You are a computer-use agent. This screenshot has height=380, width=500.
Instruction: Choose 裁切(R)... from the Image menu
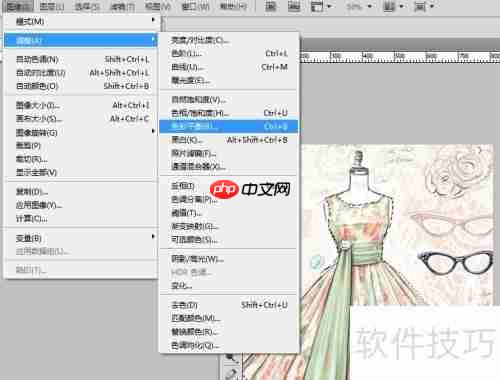pyautogui.click(x=80, y=159)
